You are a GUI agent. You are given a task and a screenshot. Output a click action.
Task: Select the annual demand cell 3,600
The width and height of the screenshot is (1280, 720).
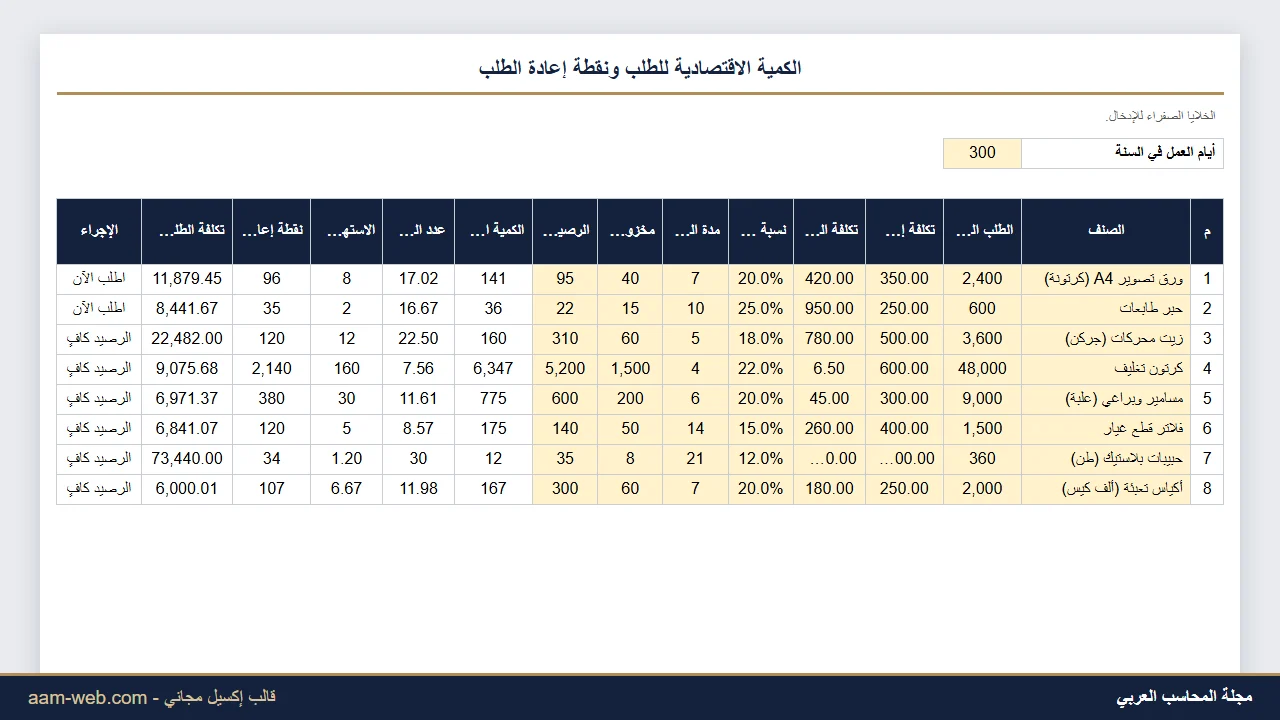tap(982, 339)
